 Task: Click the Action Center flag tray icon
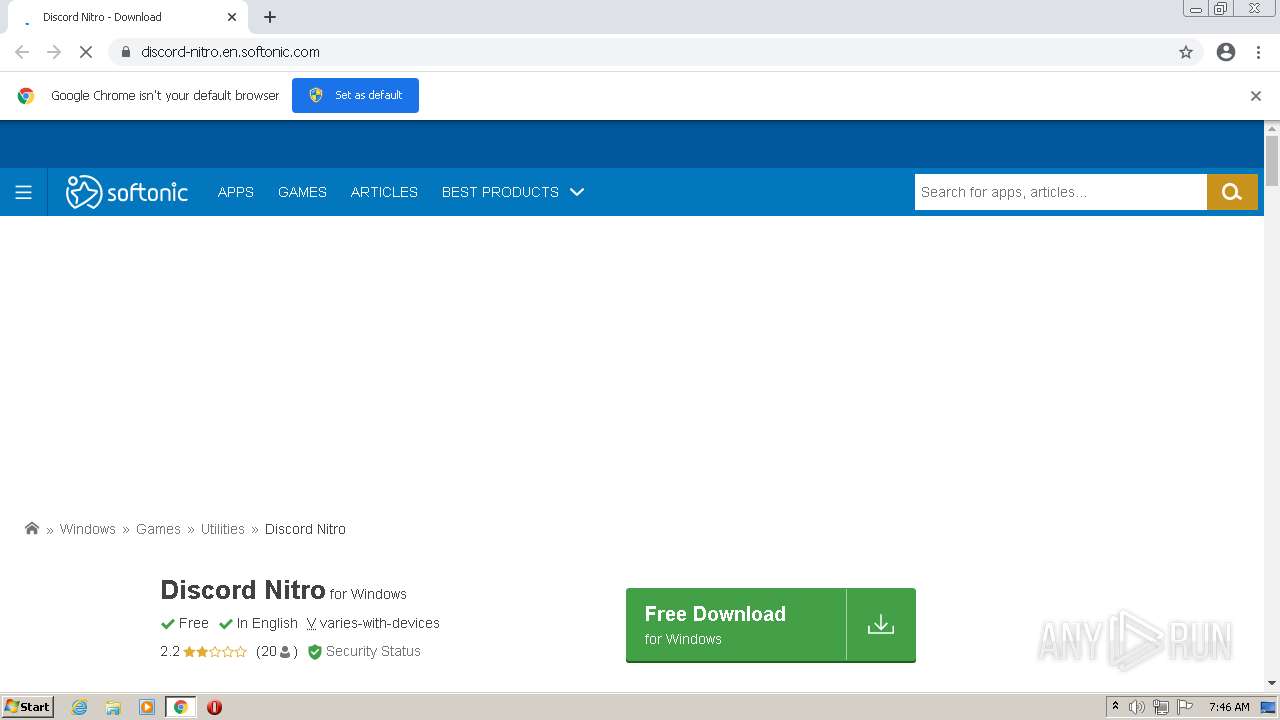pyautogui.click(x=1185, y=707)
